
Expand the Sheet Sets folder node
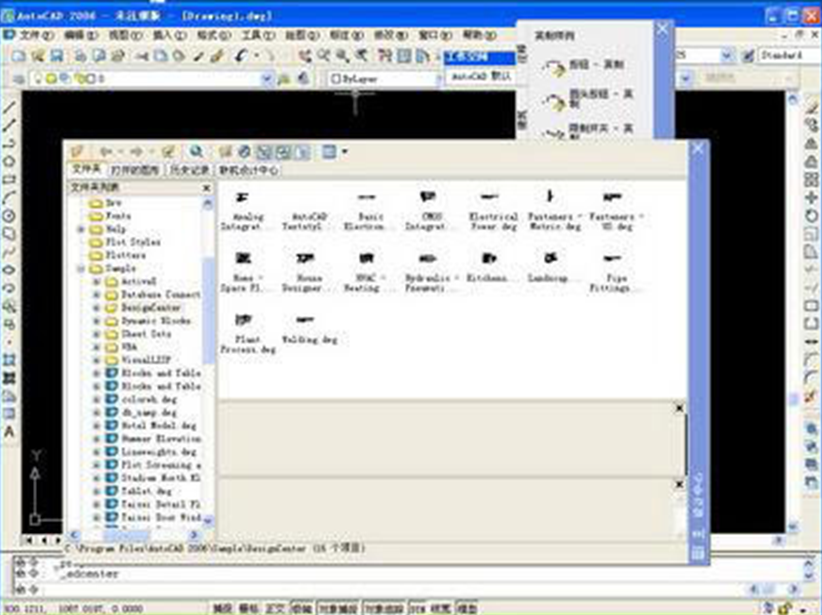pos(97,333)
